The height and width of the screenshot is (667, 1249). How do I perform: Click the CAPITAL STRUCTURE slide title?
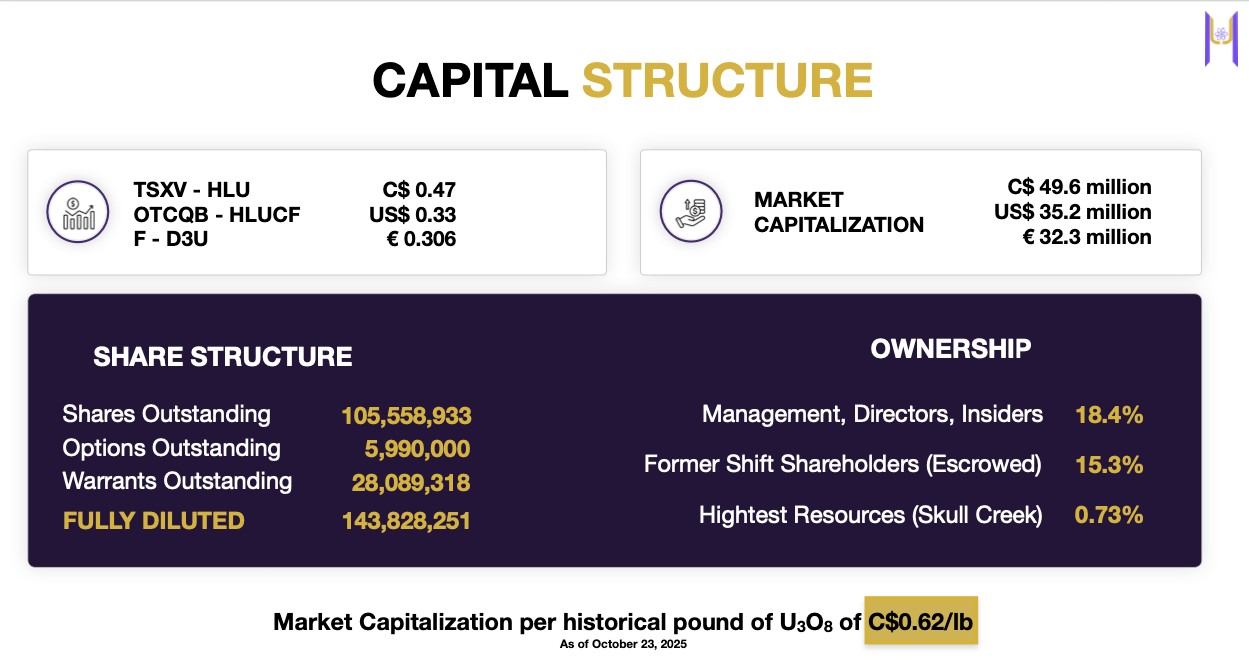pos(623,81)
